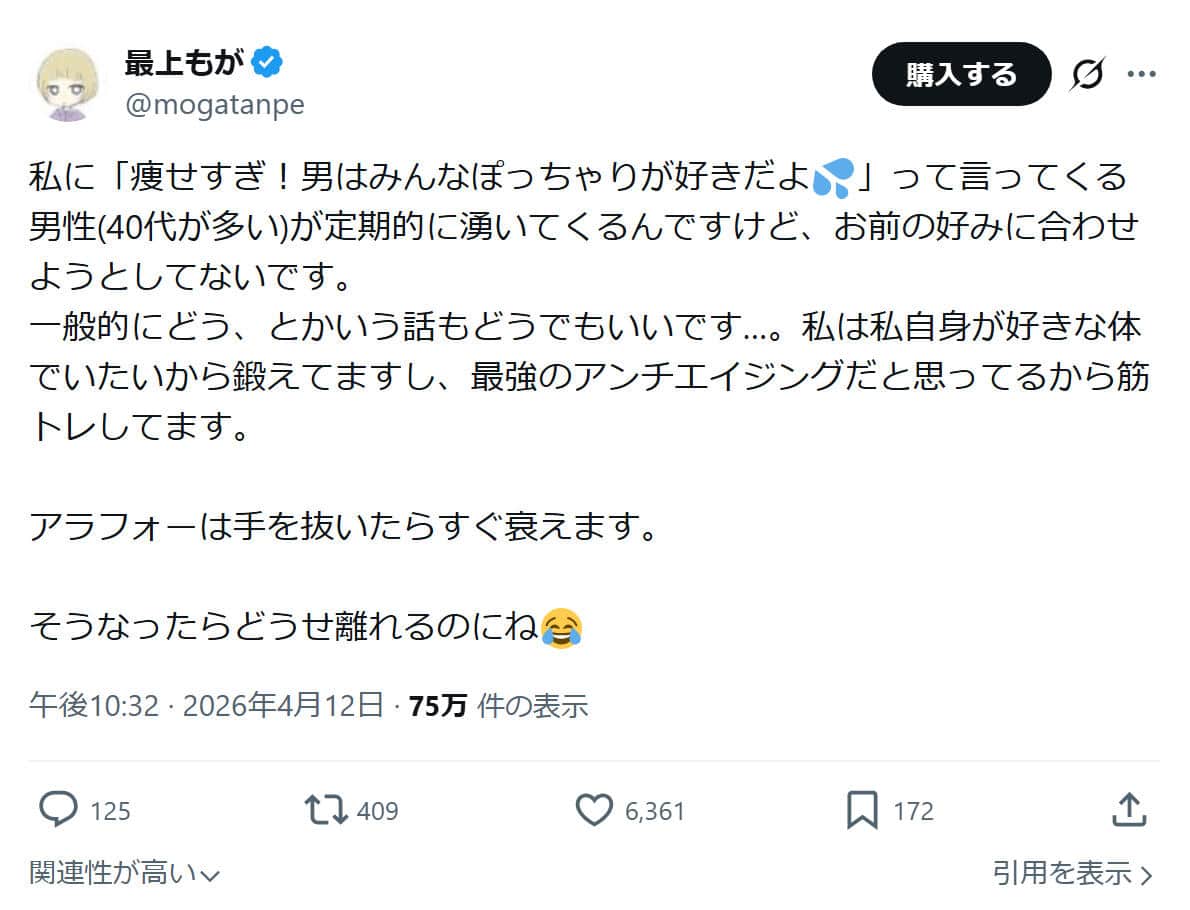View the 75万 件の表示 view count
1190x910 pixels.
(498, 706)
